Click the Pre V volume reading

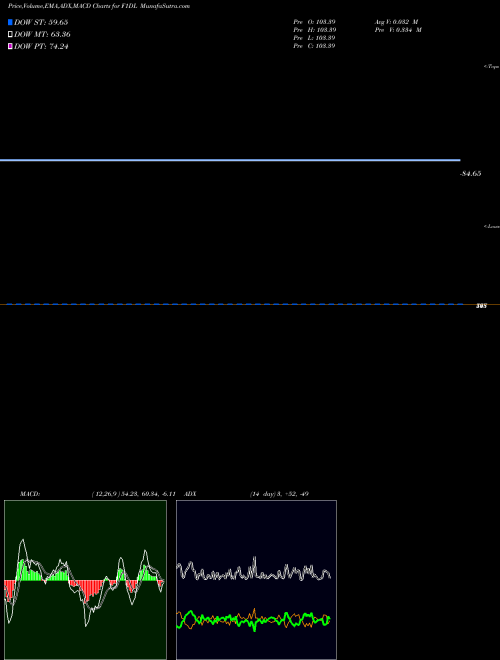(398, 30)
